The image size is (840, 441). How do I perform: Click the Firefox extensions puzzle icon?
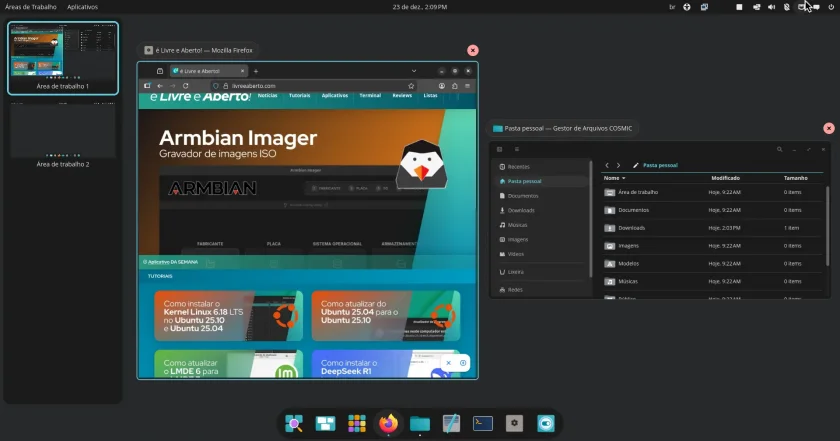(454, 86)
